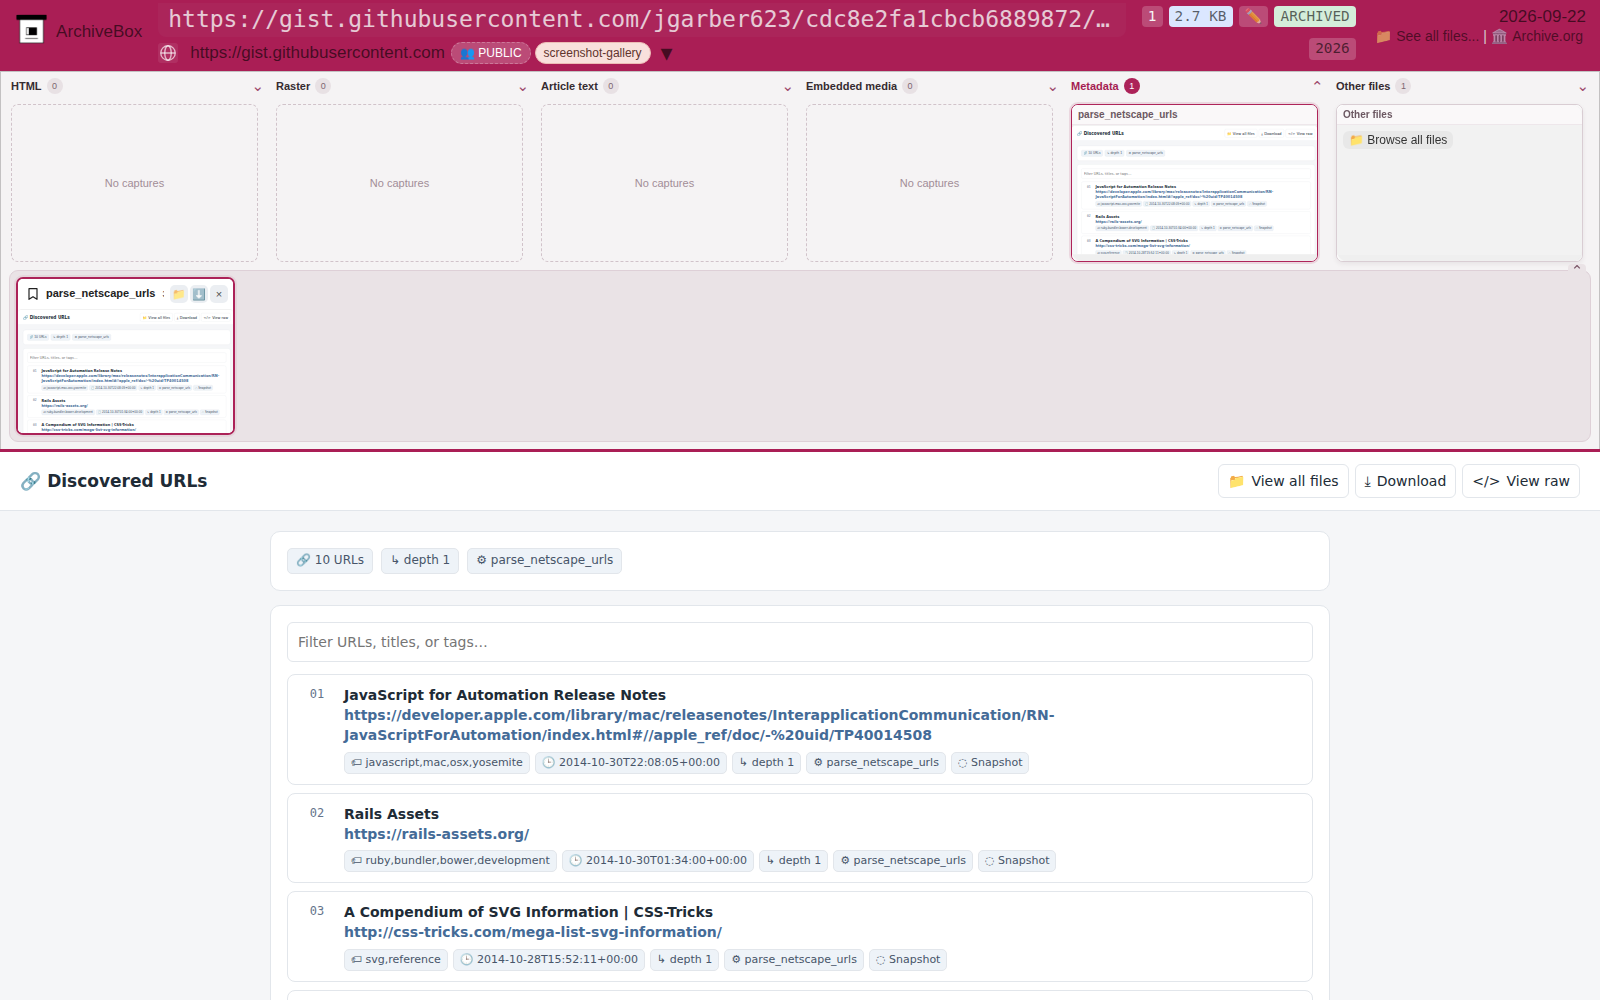
Task: Collapse the Metadata section chevron
Action: coord(1317,85)
